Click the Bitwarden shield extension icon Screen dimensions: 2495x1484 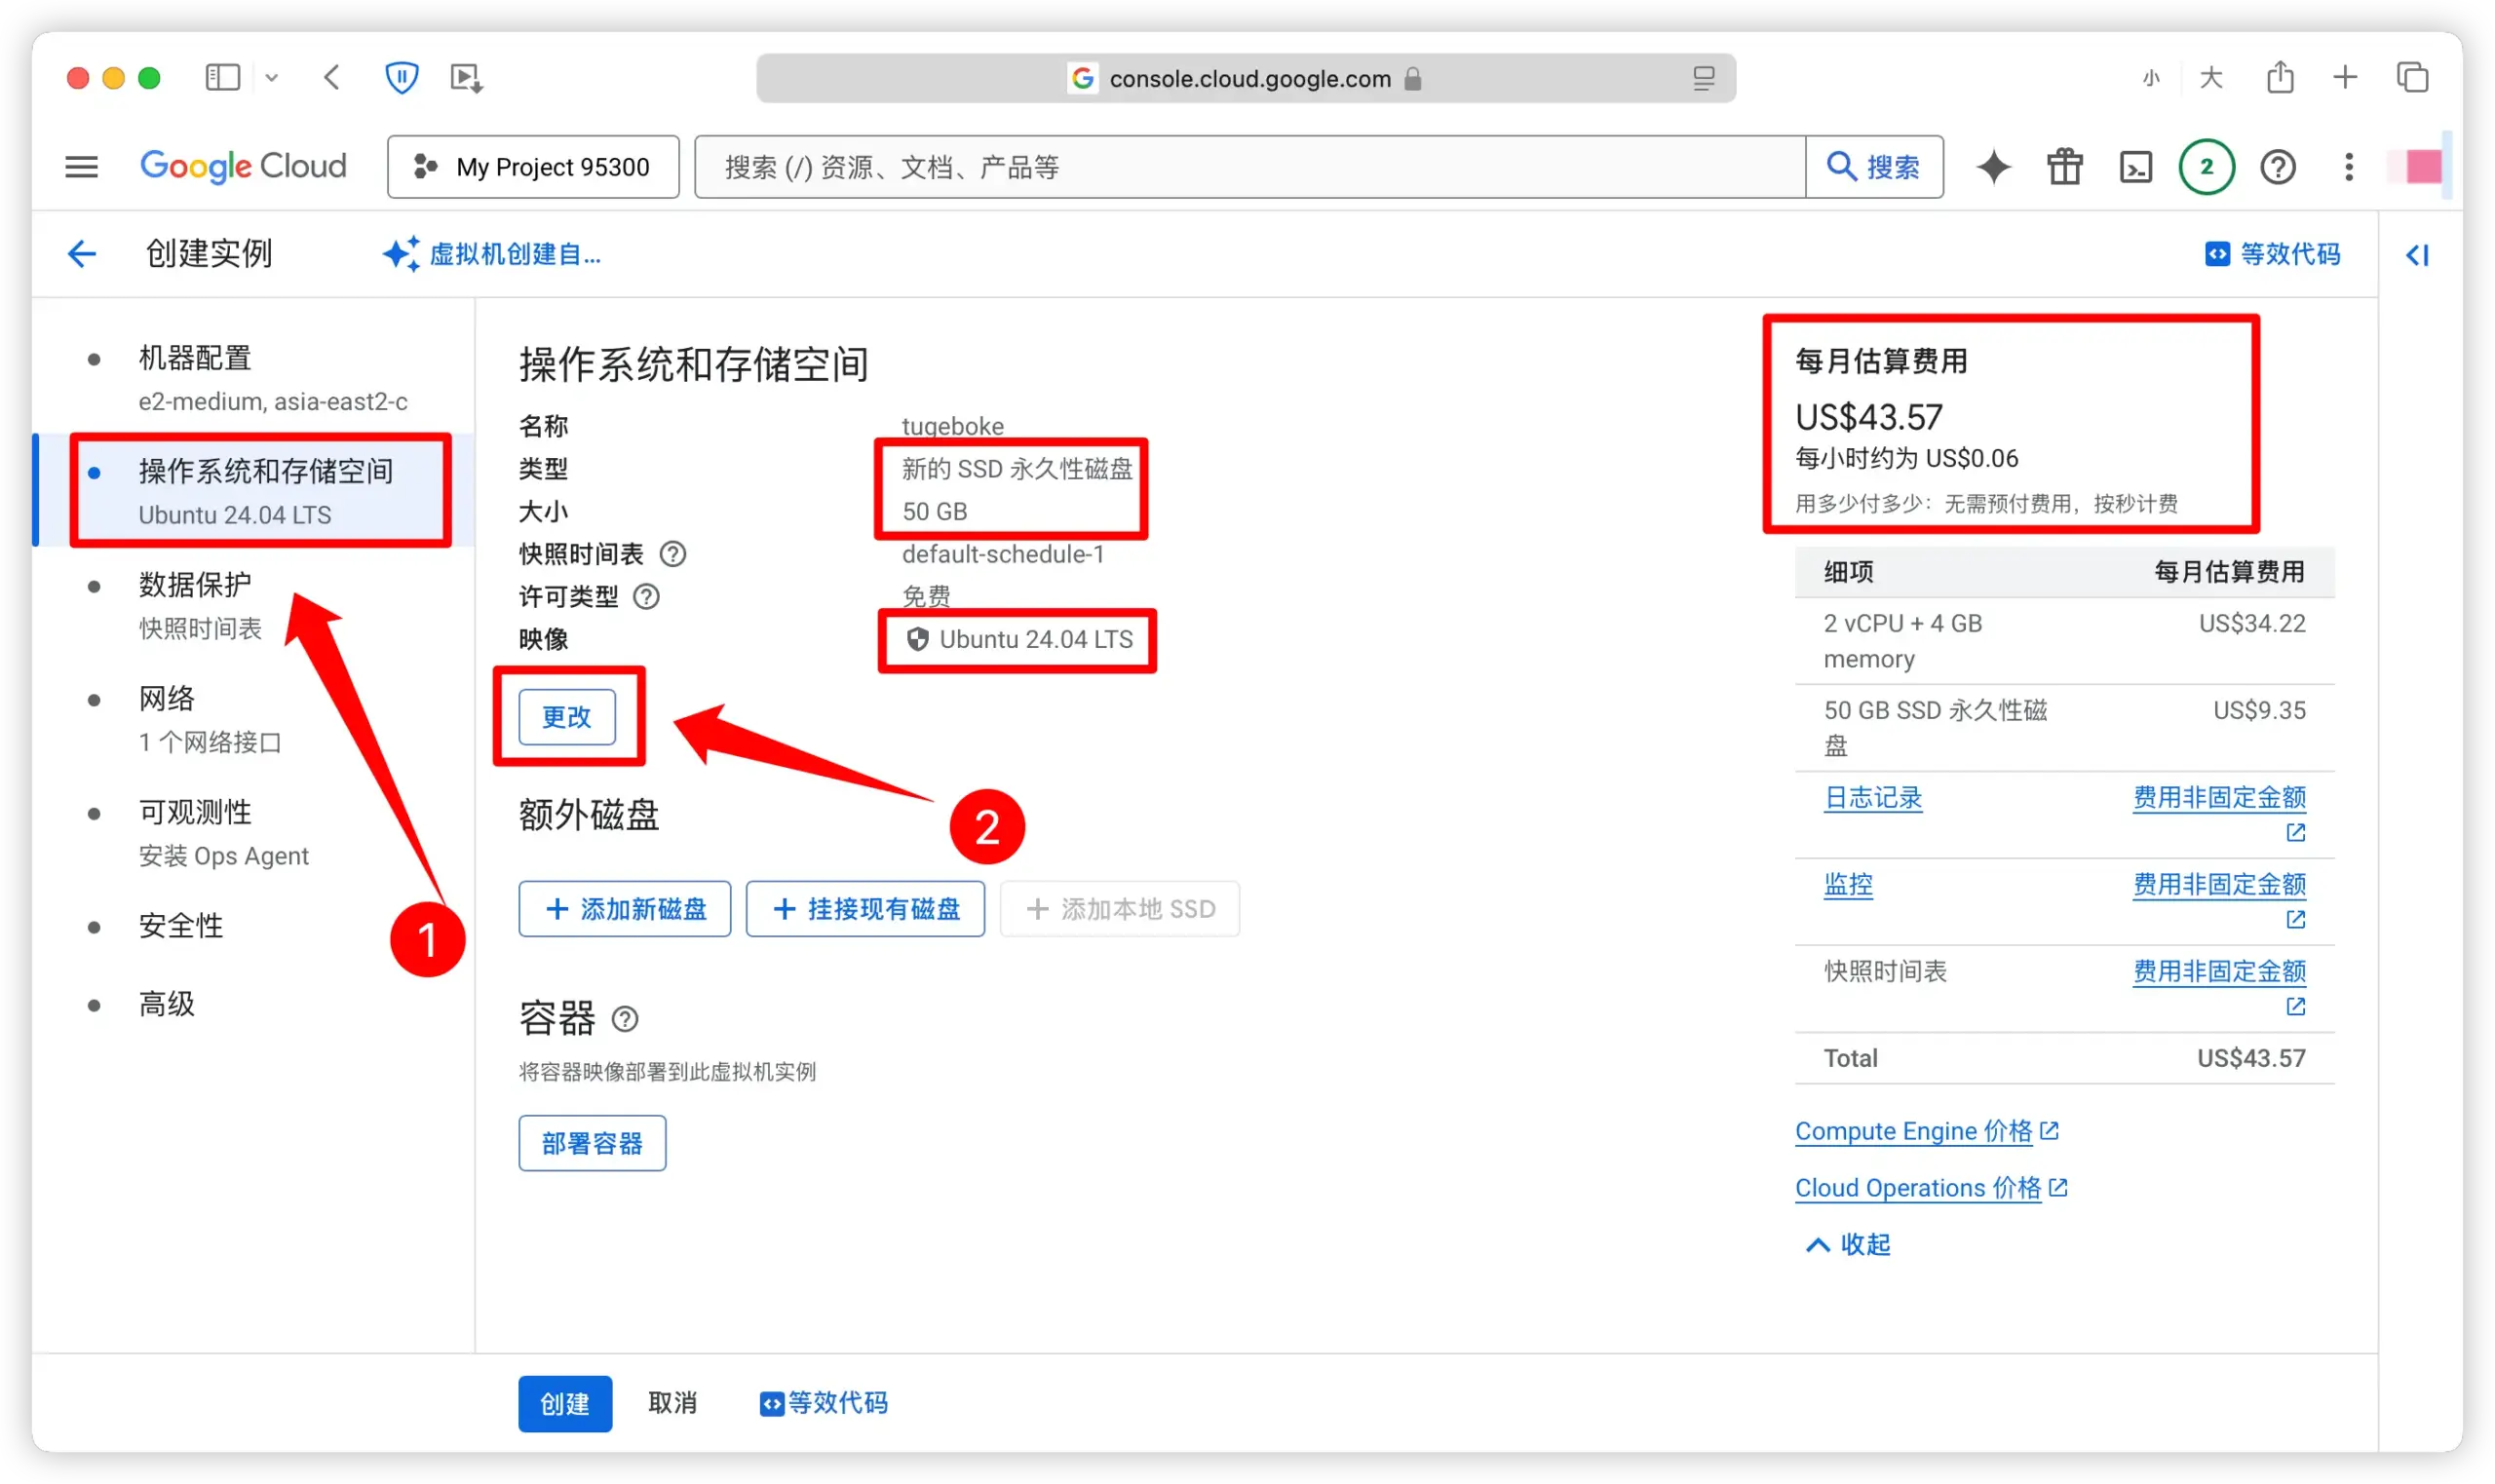coord(401,77)
